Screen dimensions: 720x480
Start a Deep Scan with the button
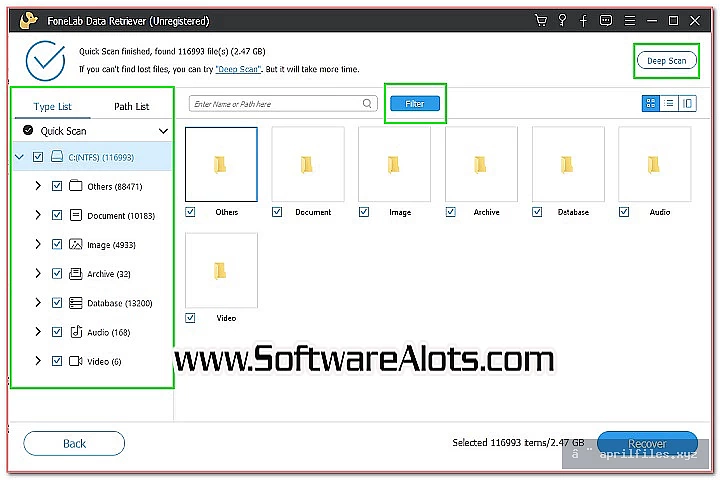click(666, 61)
